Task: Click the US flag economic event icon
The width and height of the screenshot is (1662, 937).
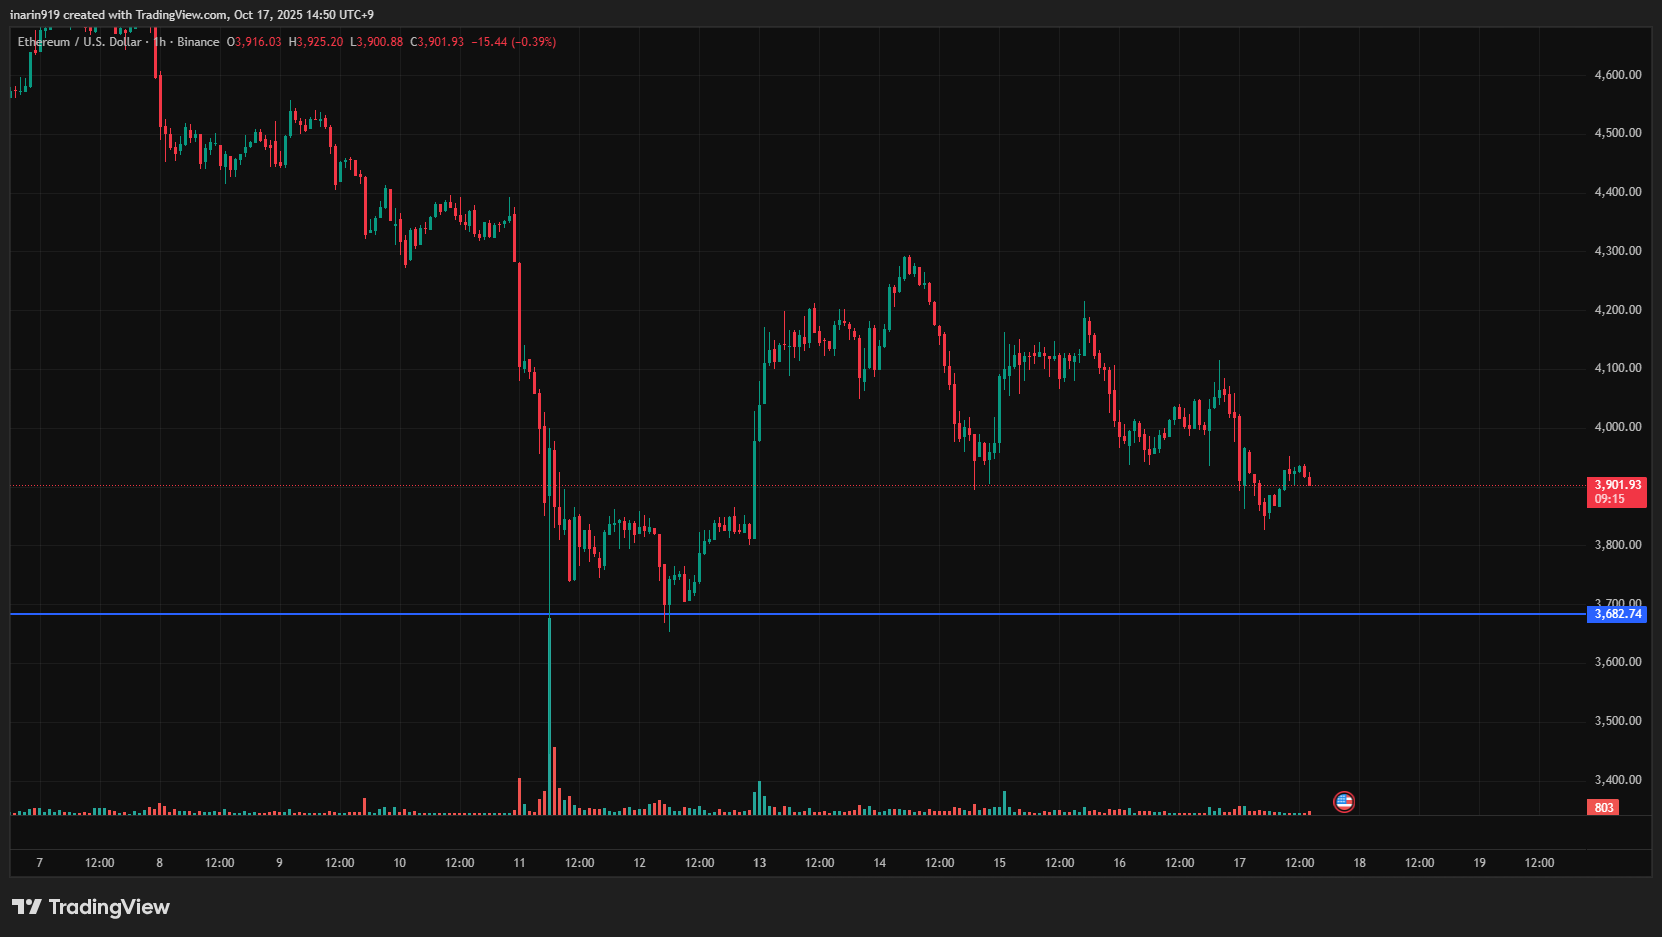Action: pyautogui.click(x=1344, y=802)
